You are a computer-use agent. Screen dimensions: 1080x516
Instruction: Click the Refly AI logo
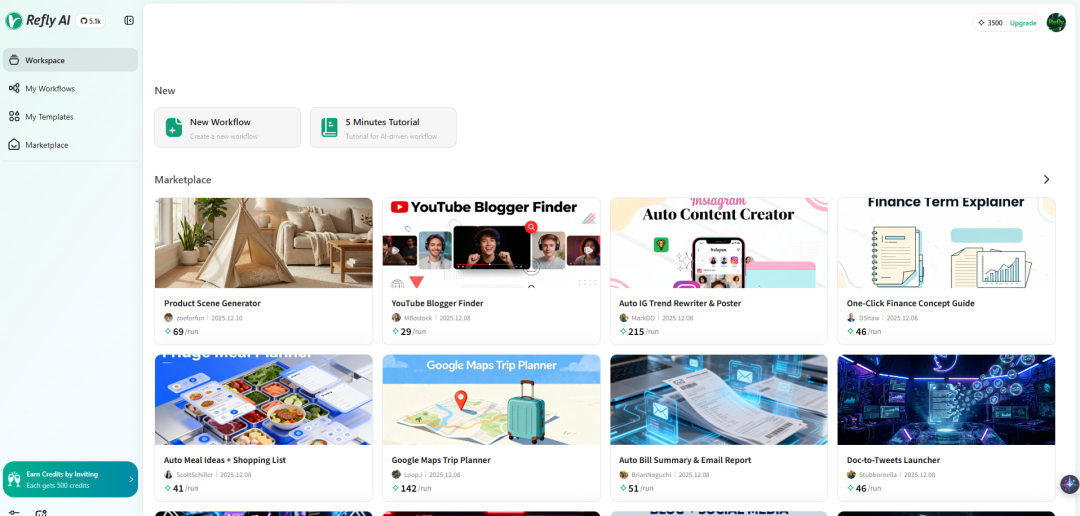pyautogui.click(x=38, y=21)
